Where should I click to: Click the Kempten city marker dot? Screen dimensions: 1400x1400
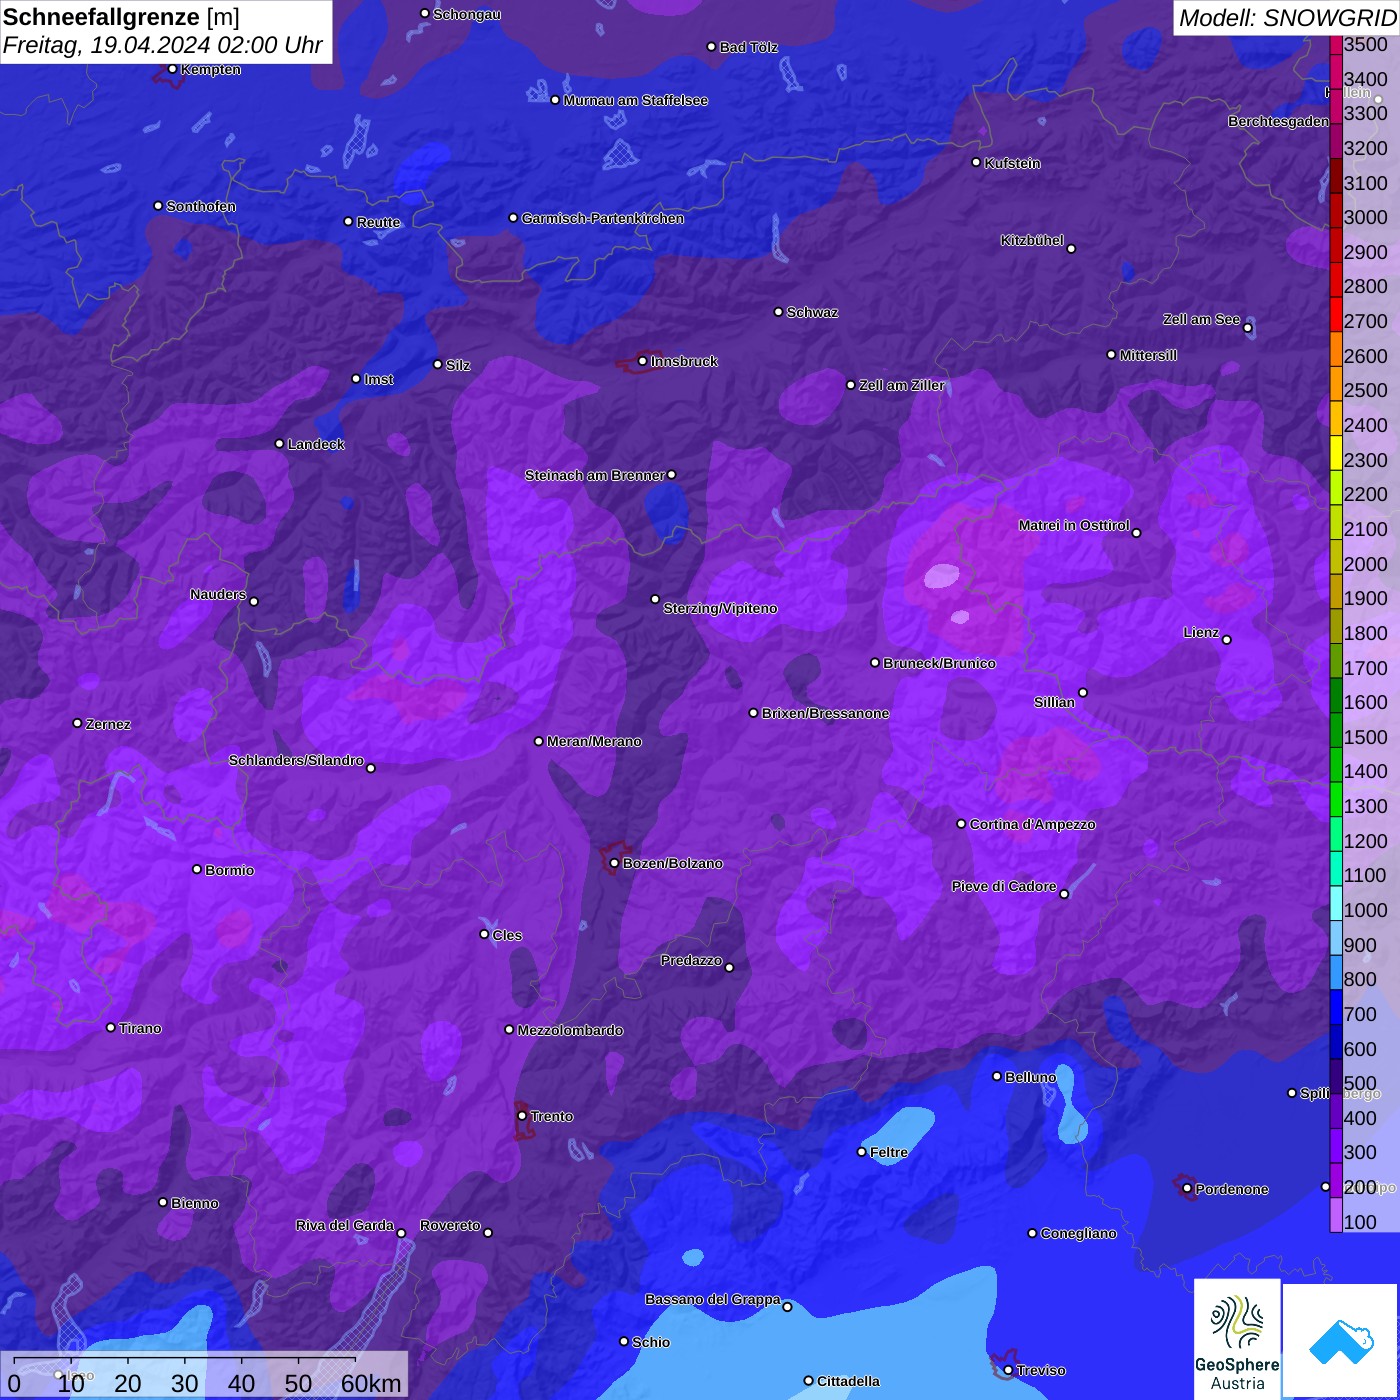pyautogui.click(x=173, y=69)
